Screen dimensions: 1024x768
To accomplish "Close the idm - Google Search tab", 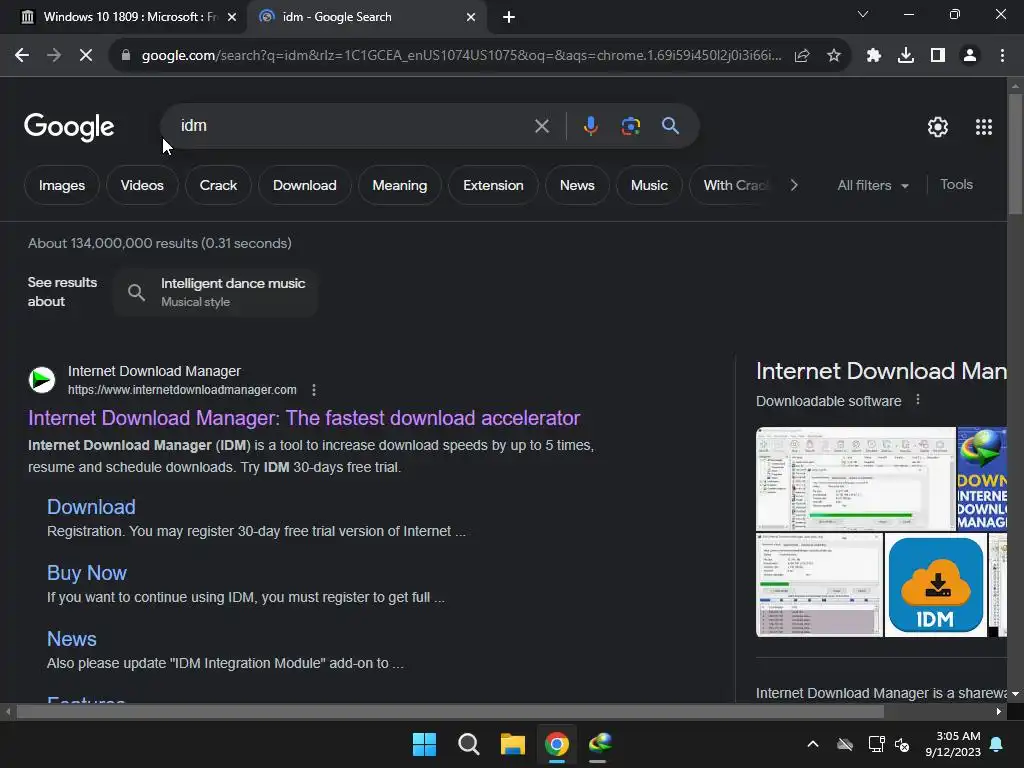I will click(x=471, y=17).
